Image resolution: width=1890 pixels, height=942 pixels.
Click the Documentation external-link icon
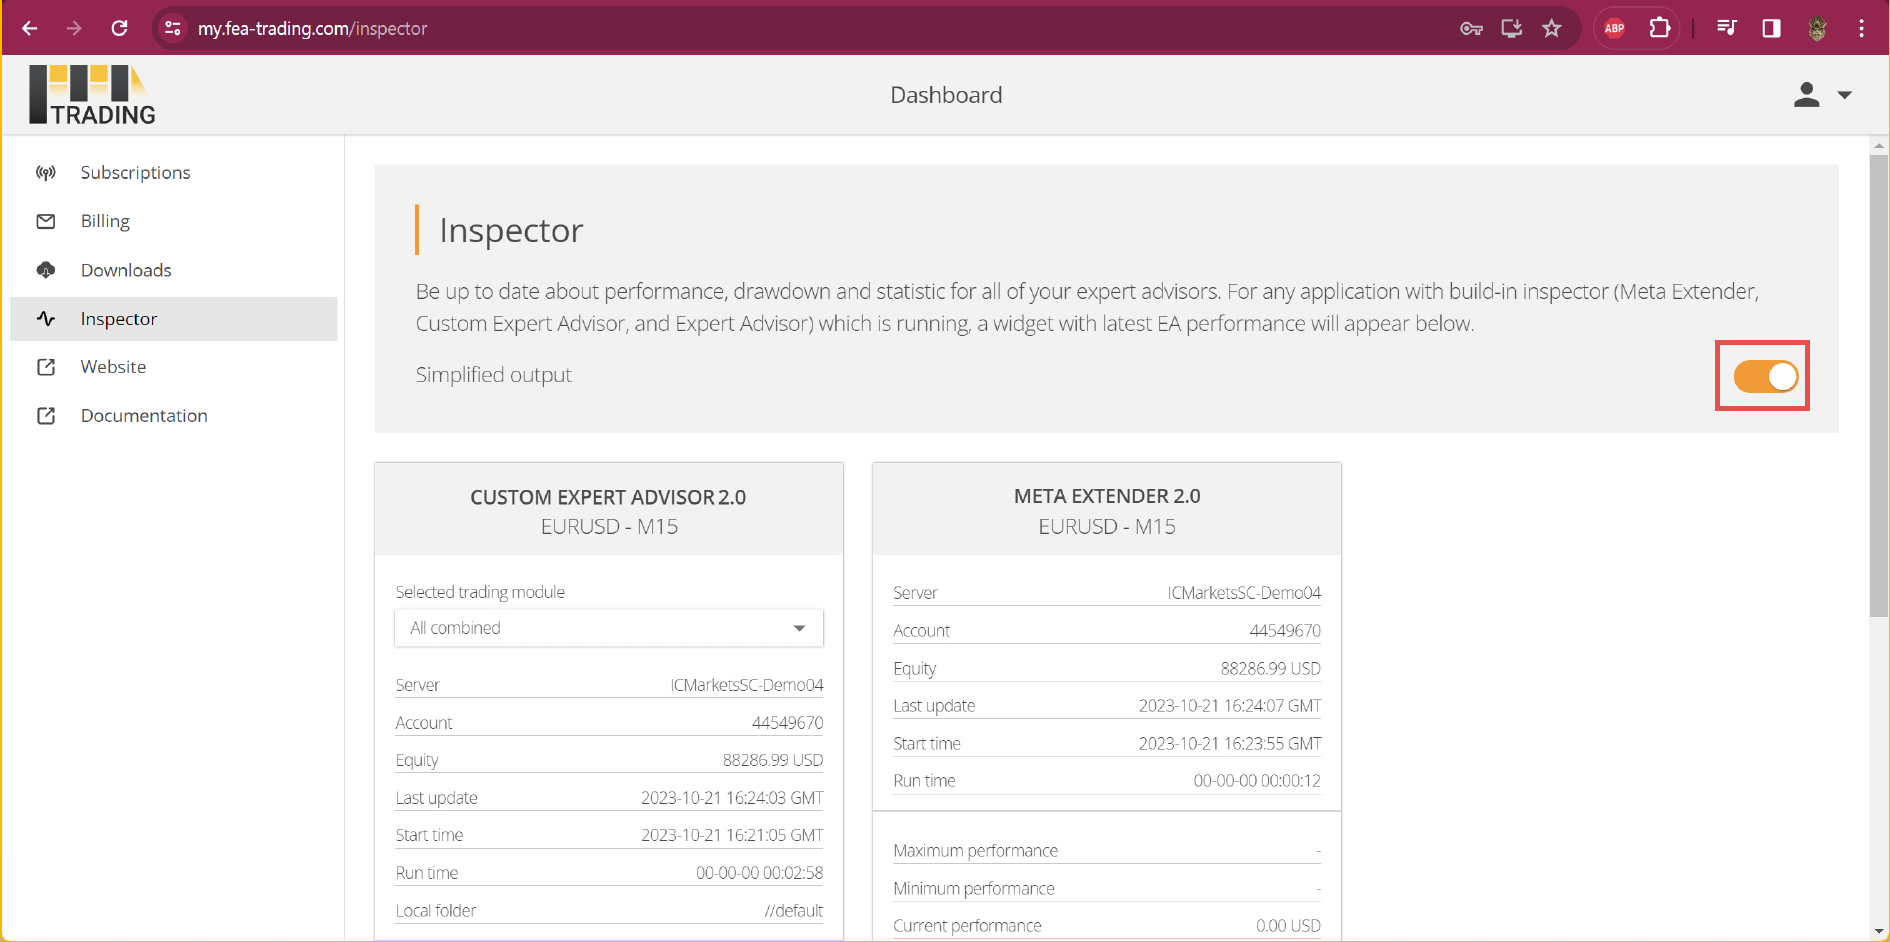click(46, 416)
